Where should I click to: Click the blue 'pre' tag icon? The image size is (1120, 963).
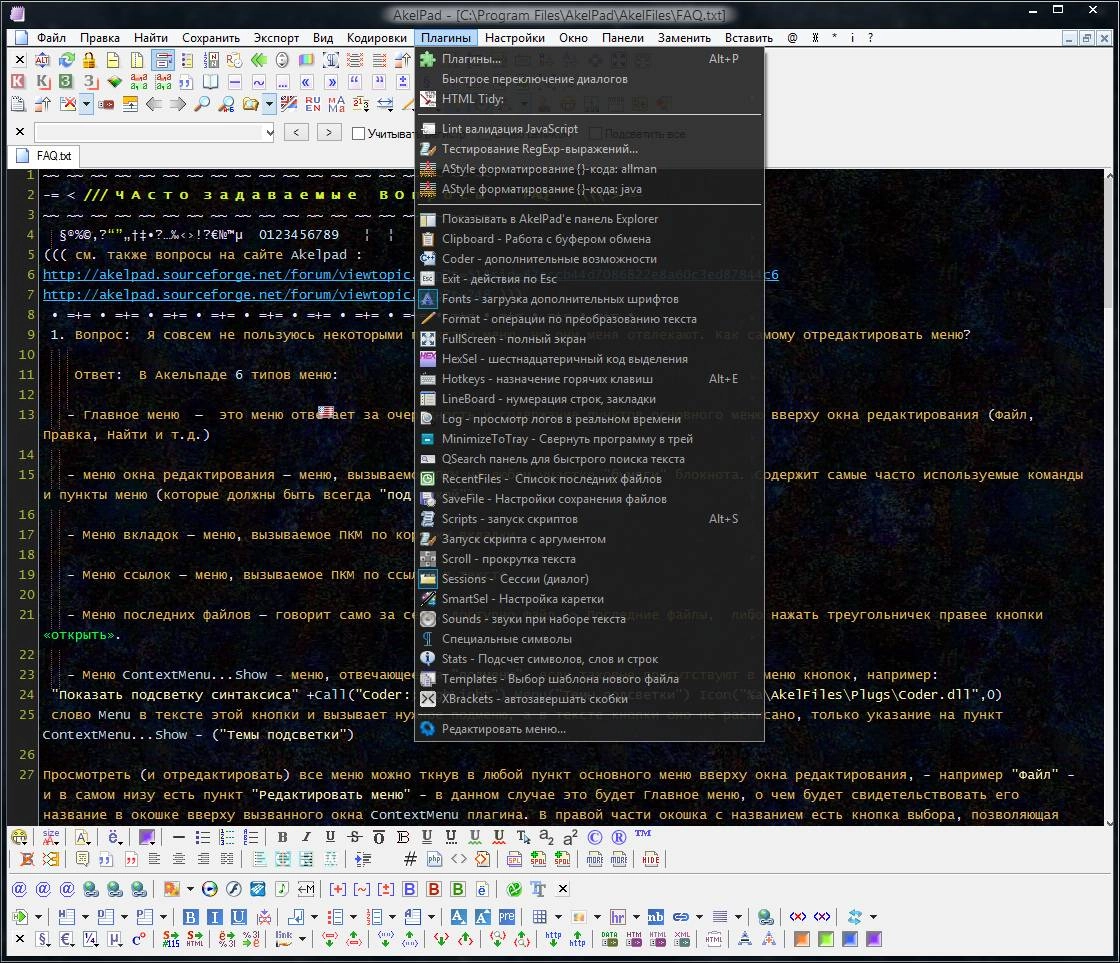point(506,917)
